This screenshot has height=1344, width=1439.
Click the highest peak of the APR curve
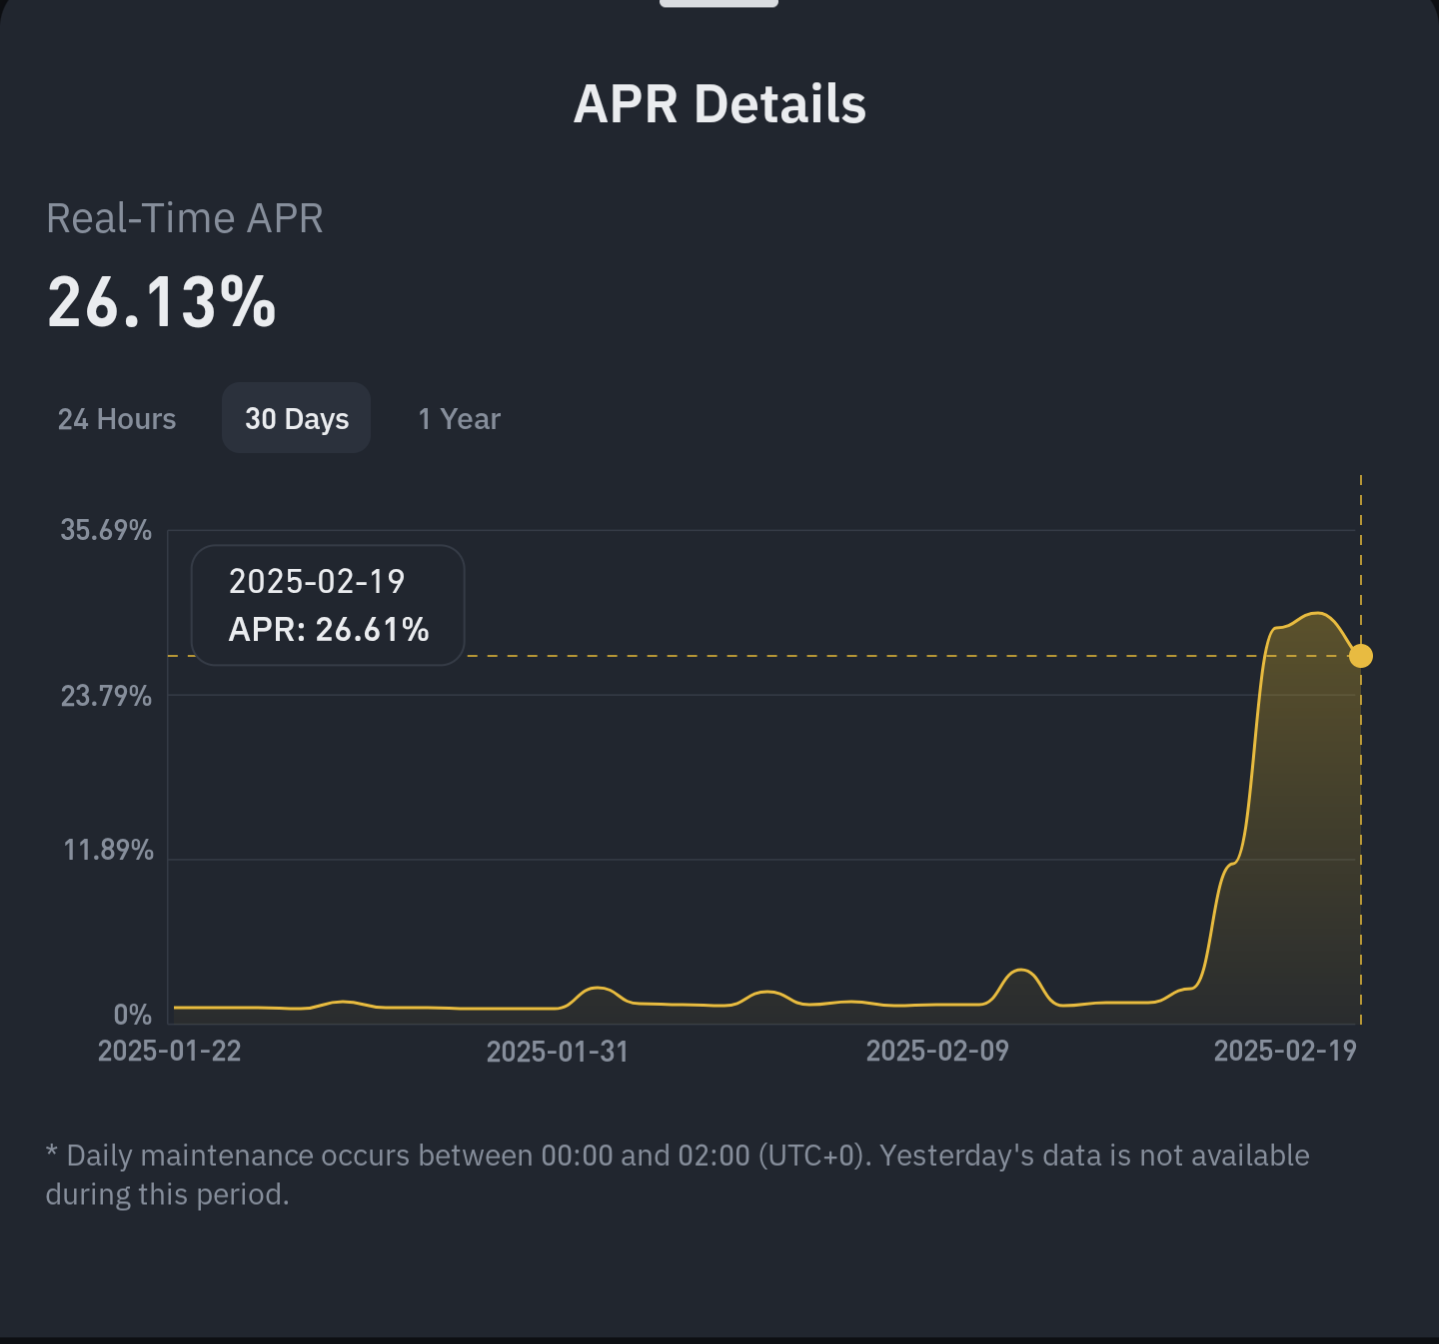[1318, 613]
